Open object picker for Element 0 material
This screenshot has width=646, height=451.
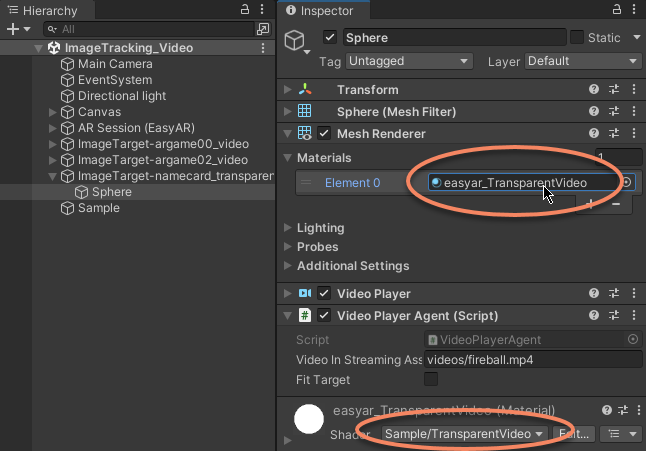click(628, 183)
